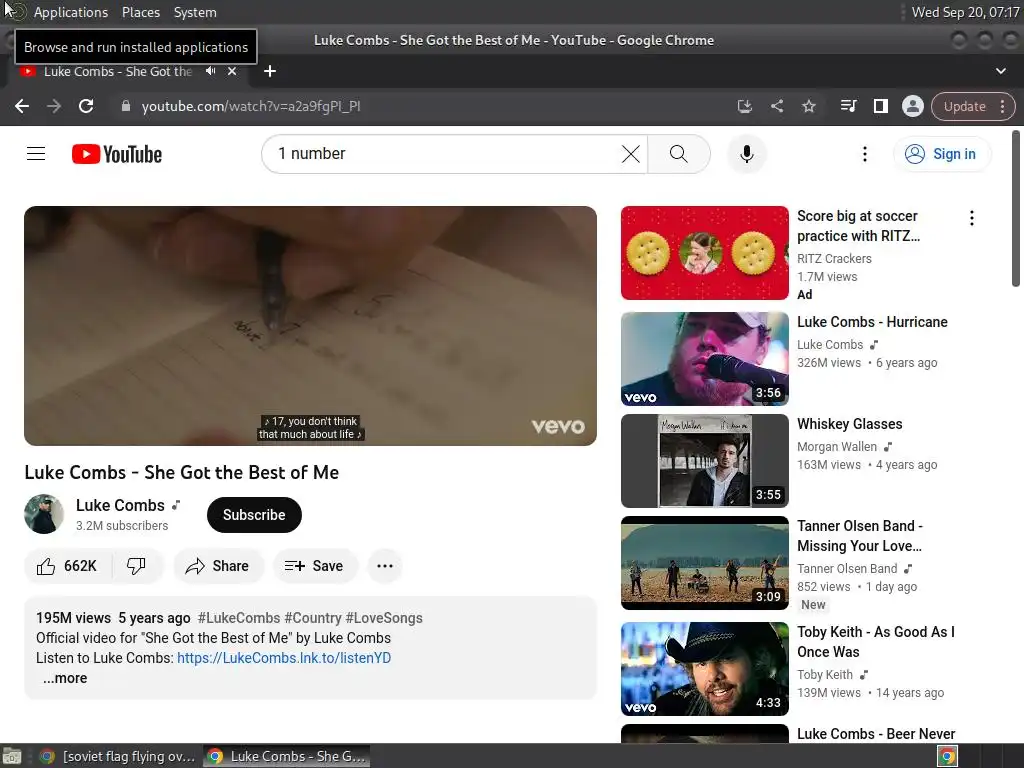Viewport: 1024px width, 768px height.
Task: Open a new tab with plus button
Action: click(x=270, y=71)
